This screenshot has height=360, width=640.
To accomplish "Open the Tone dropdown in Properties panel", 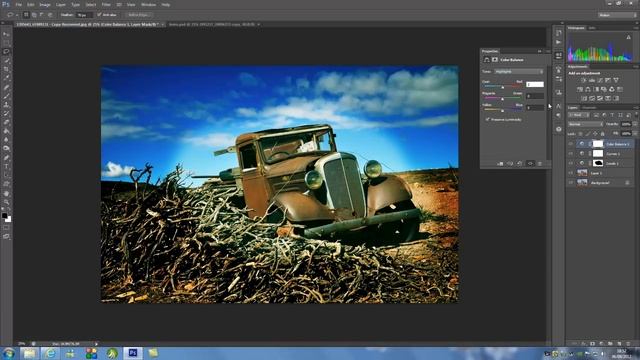I will 519,71.
